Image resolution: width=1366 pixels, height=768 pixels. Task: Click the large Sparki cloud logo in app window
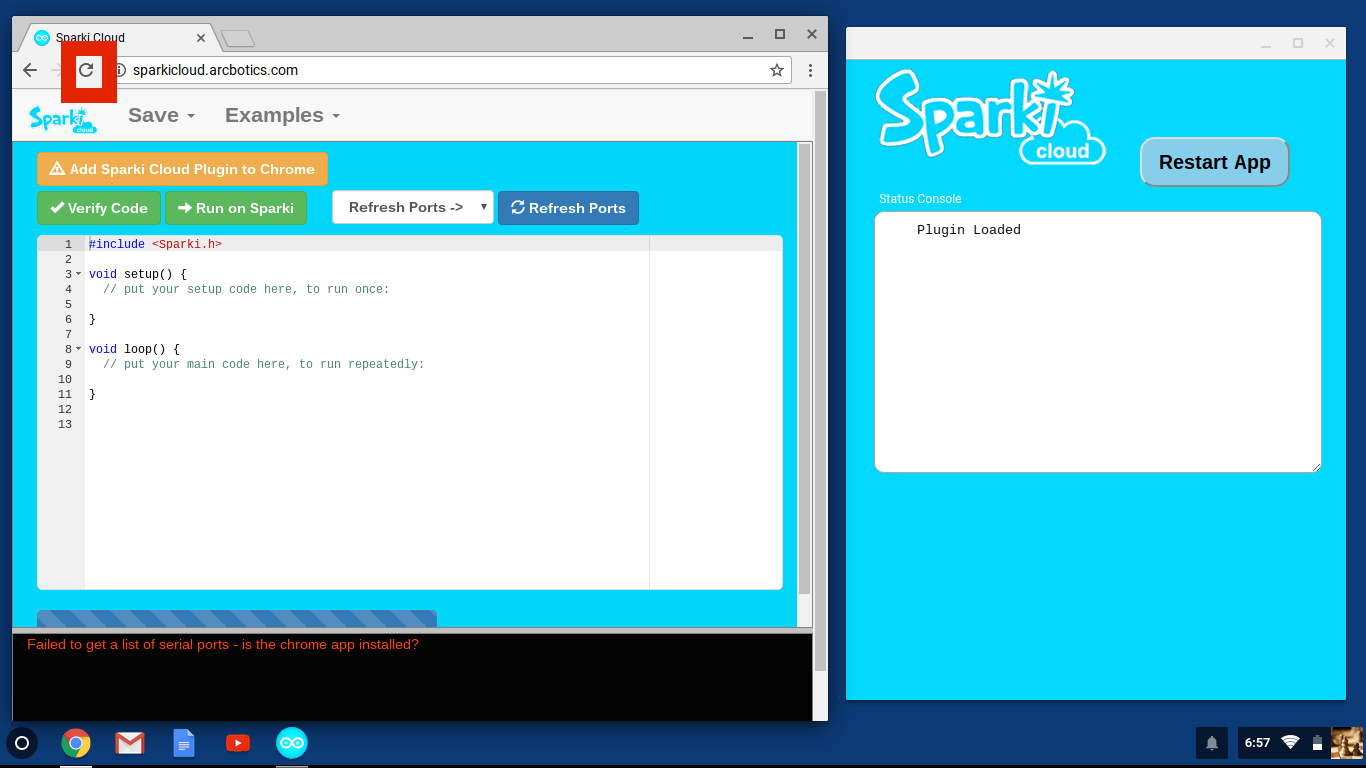point(990,118)
